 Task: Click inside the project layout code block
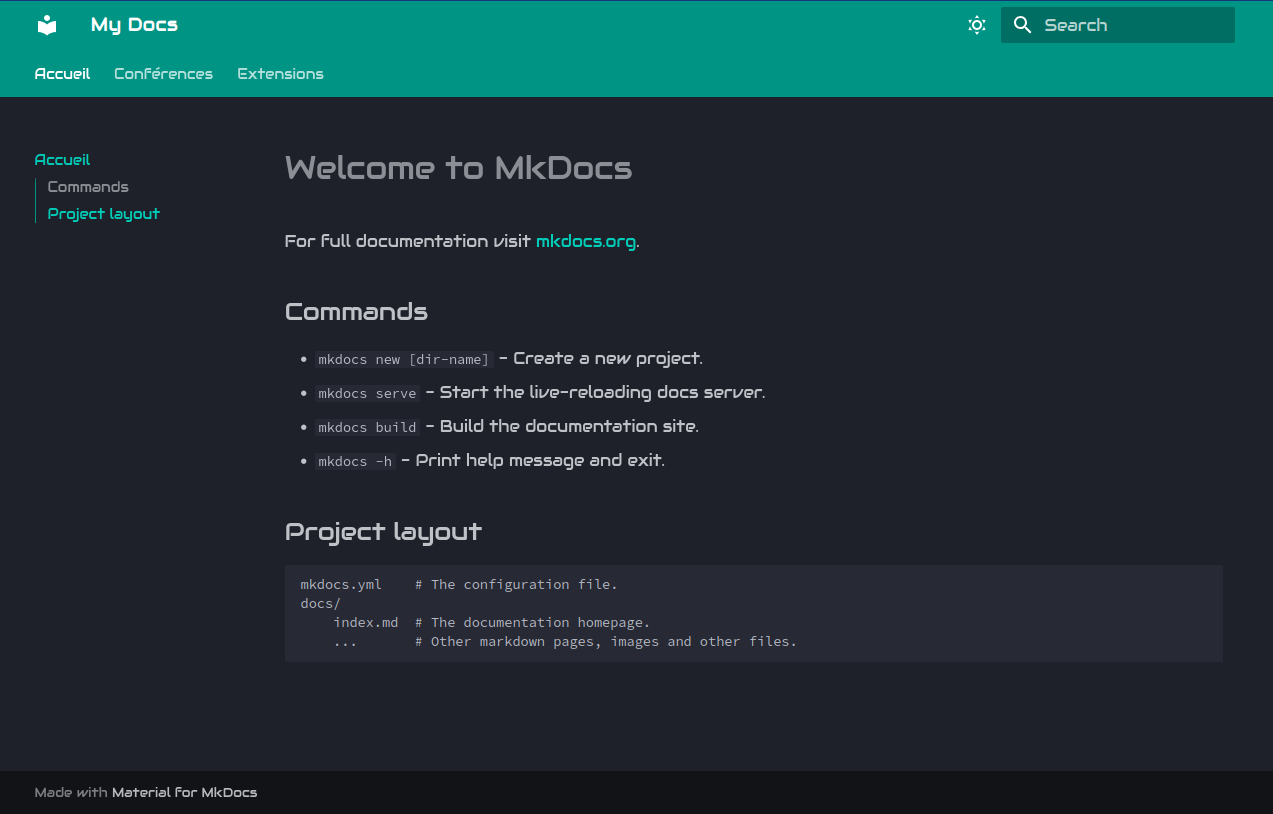coord(752,613)
